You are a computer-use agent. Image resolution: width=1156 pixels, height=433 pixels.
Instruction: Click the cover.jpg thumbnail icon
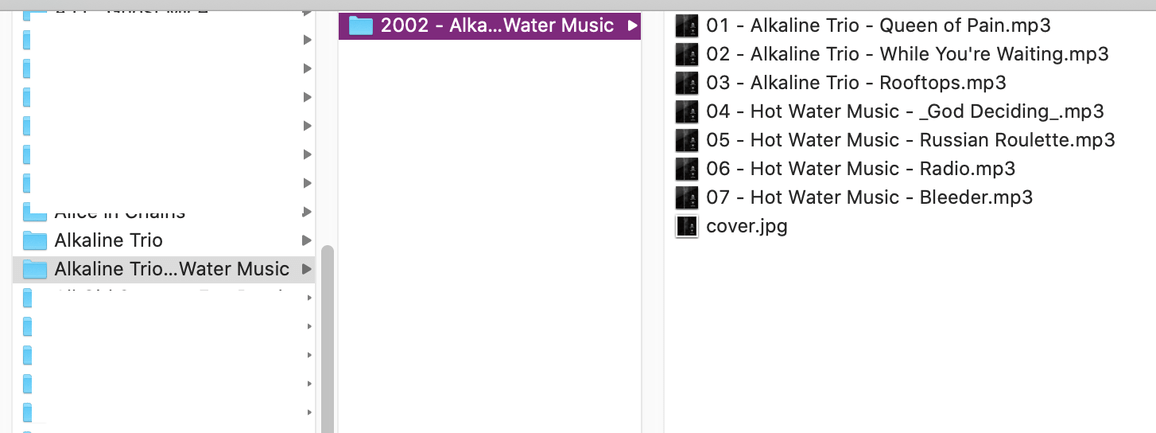pos(686,227)
